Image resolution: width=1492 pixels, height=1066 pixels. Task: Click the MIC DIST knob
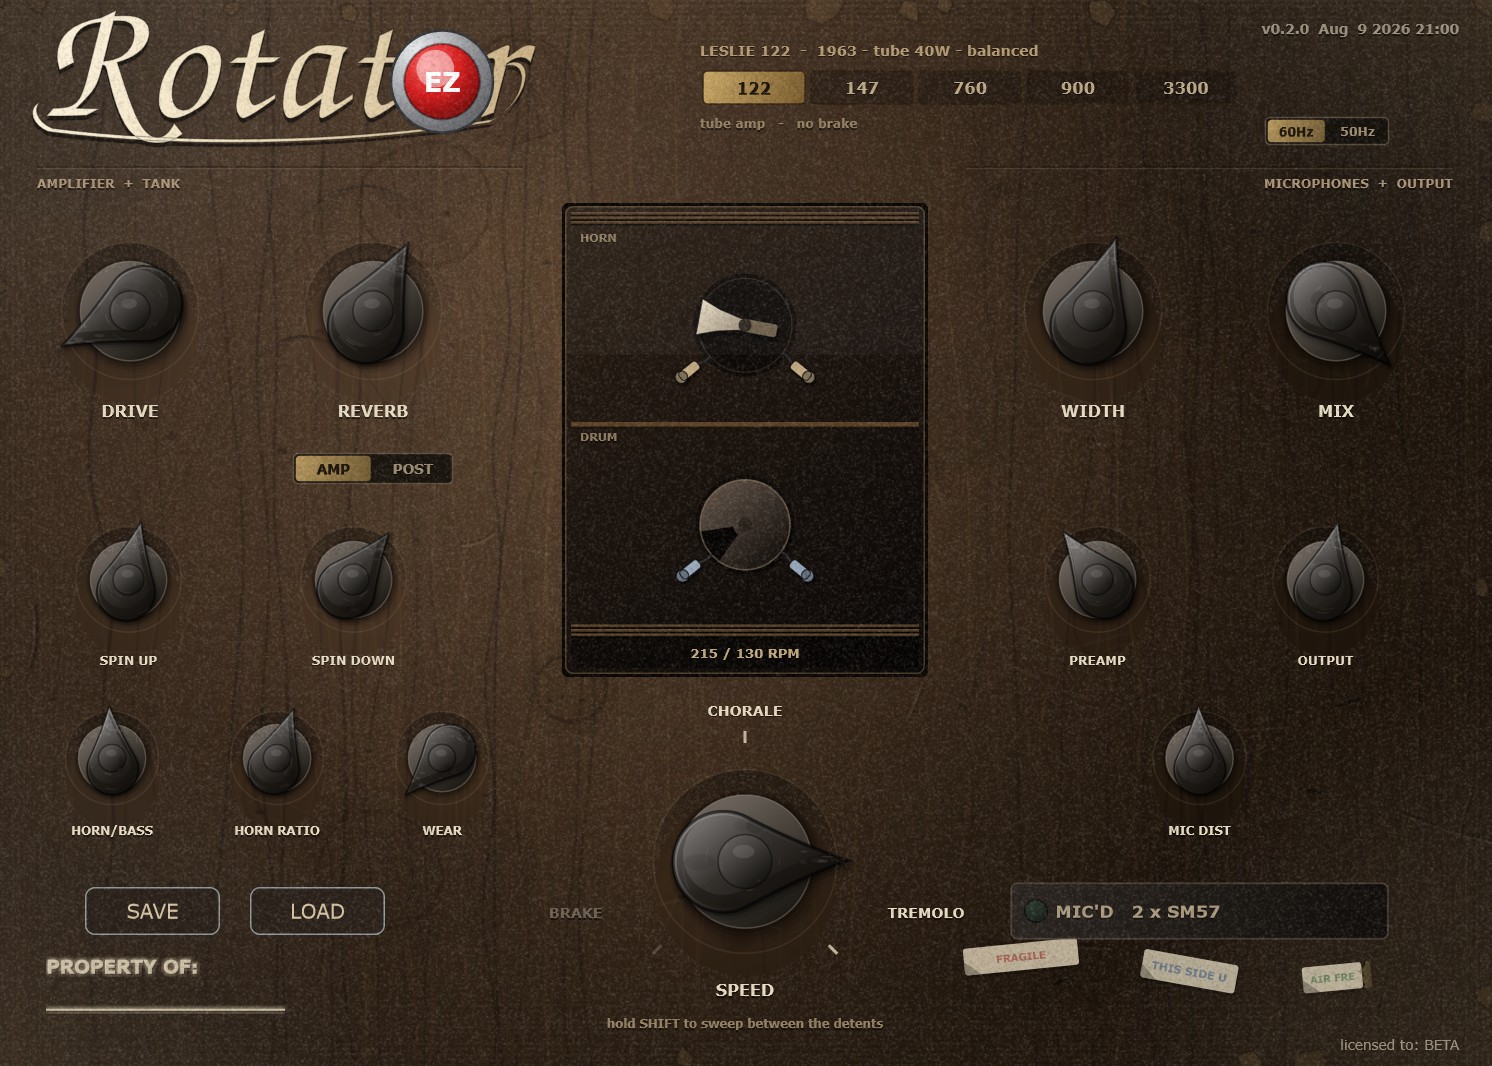tap(1199, 757)
